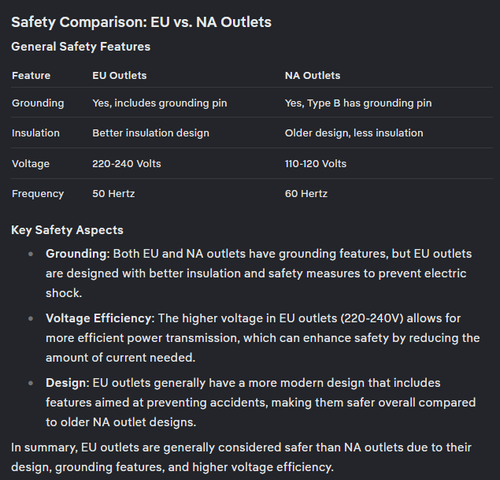Screen dimensions: 500x480
Task: Click the 'Safety Comparison: EU vs. NA Outlets' heading
Action: click(x=141, y=22)
